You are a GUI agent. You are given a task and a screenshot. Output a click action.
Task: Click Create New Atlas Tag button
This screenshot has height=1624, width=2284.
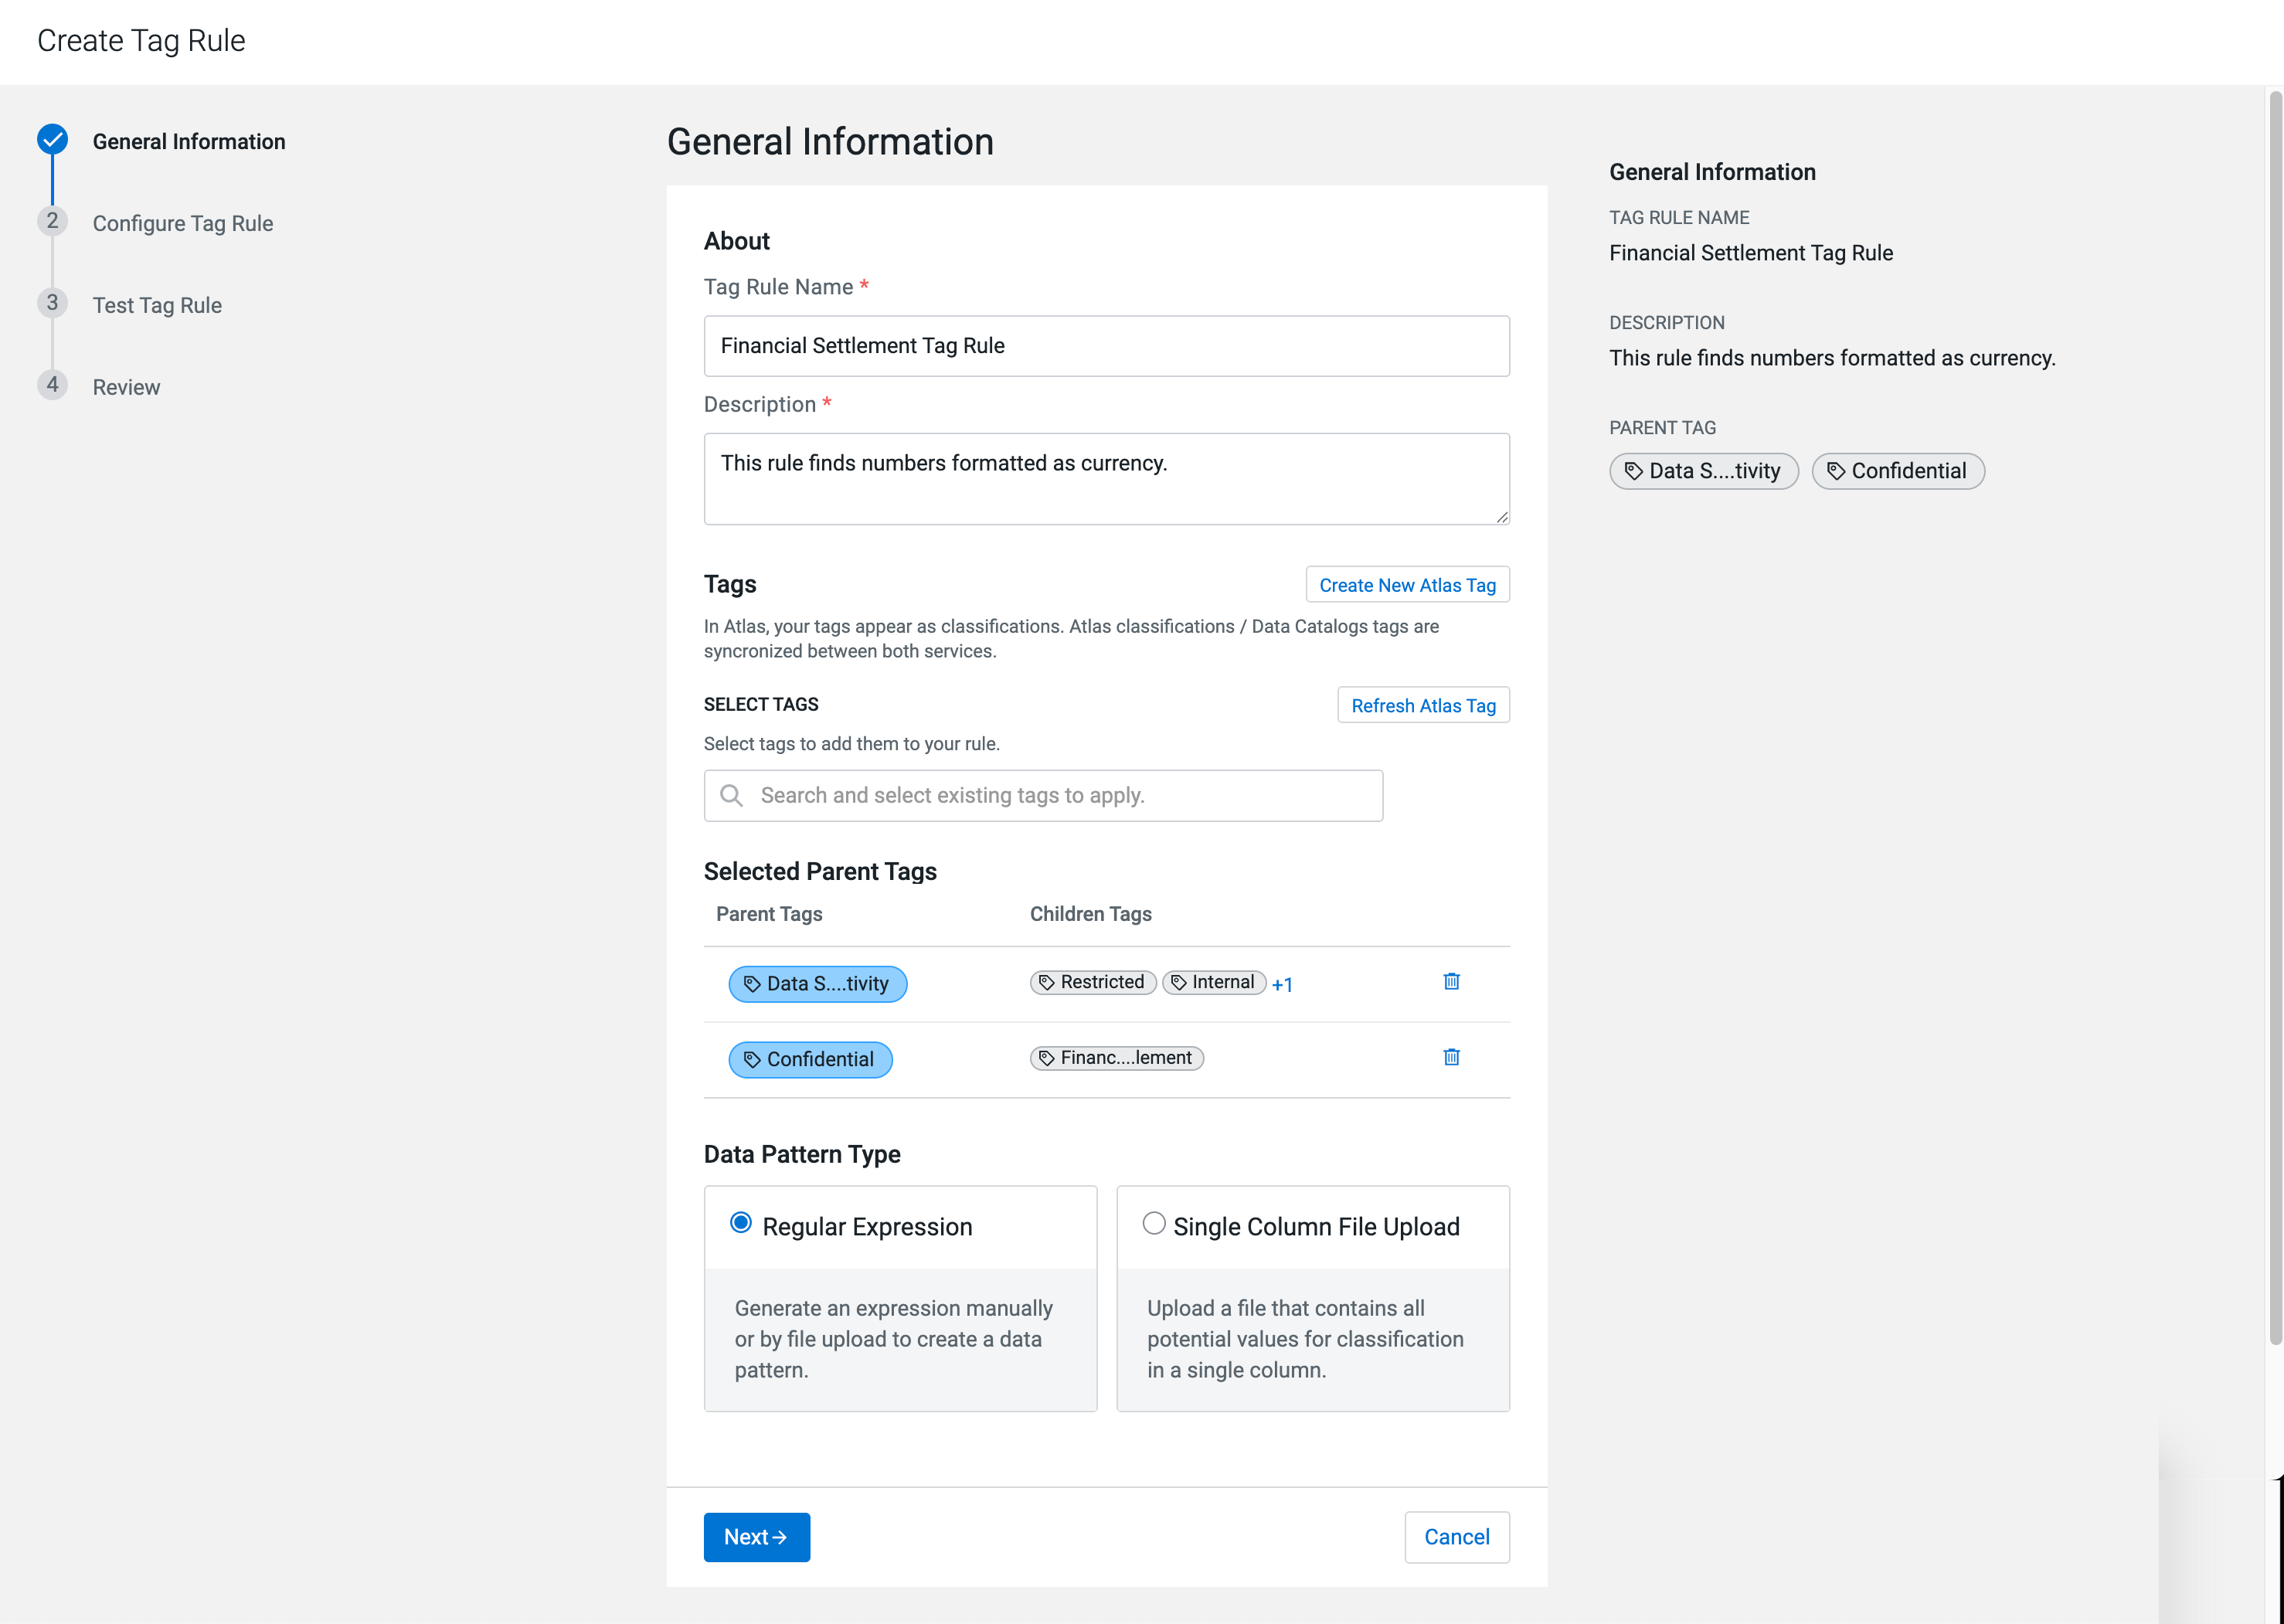1407,585
